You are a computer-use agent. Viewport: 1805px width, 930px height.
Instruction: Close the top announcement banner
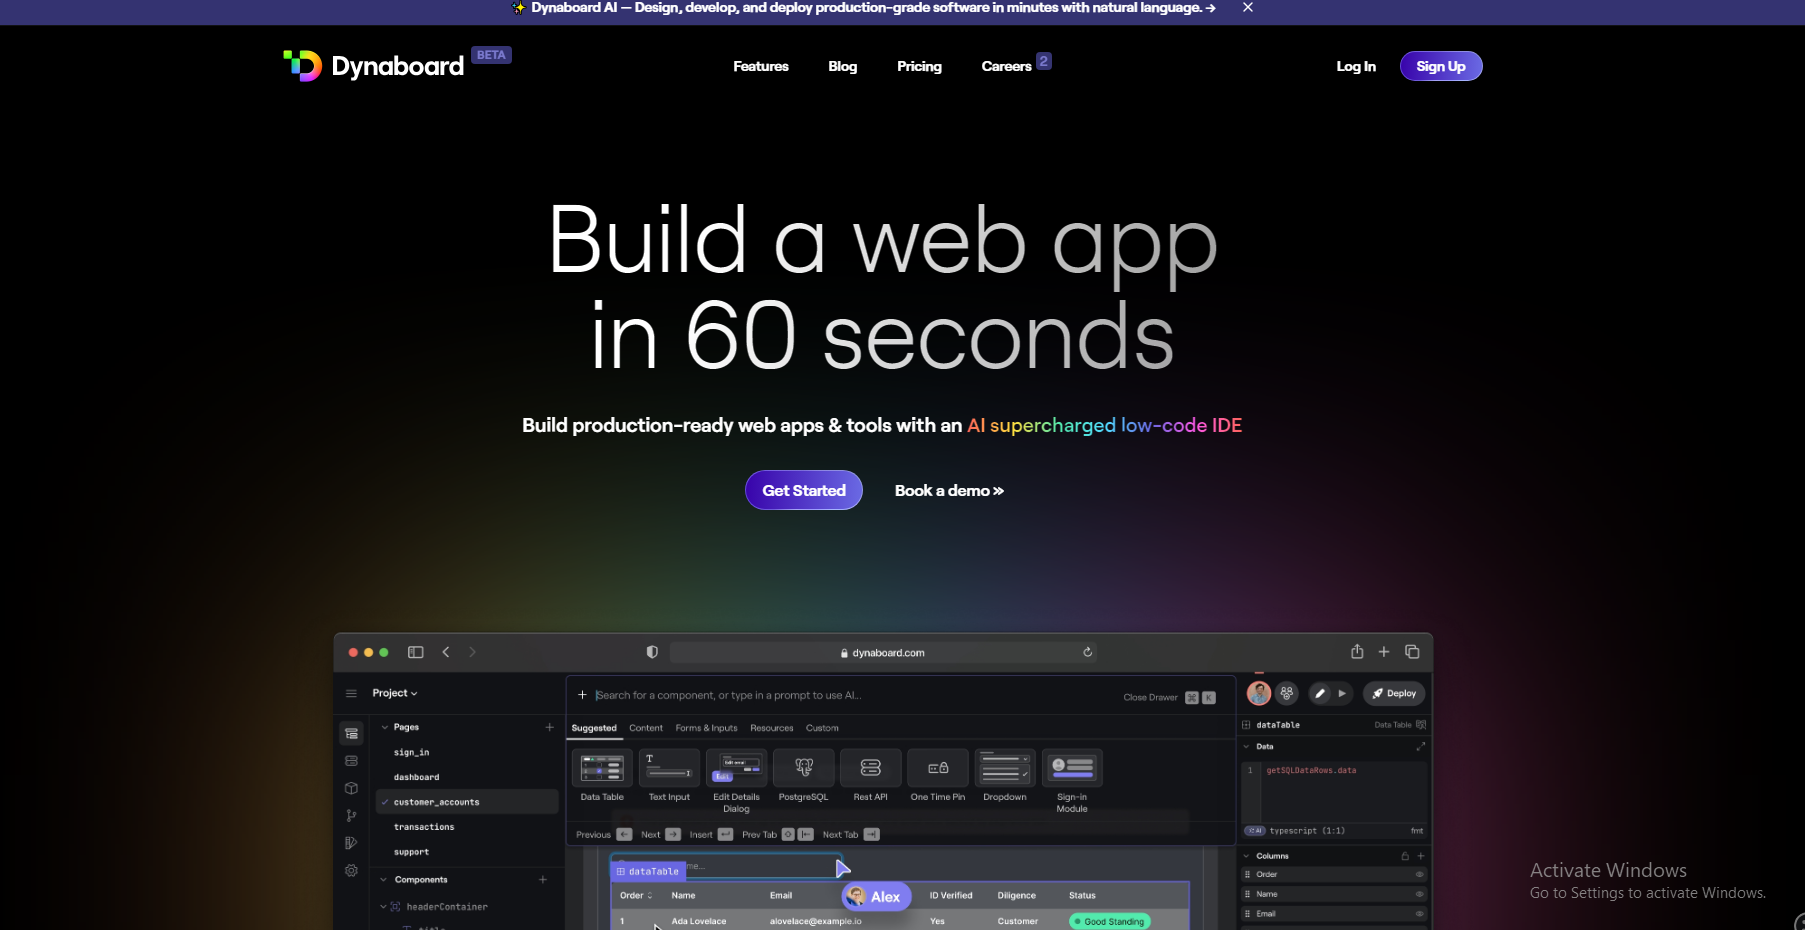pos(1248,7)
